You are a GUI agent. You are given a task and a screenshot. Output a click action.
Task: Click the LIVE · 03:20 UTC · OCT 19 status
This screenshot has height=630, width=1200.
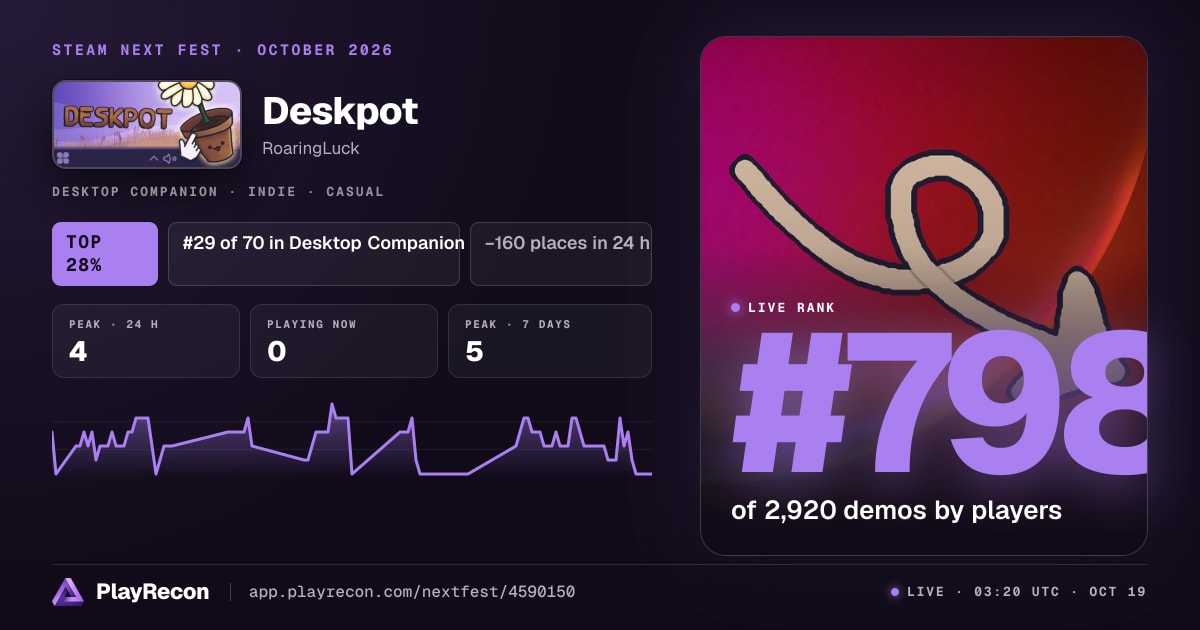click(1018, 592)
